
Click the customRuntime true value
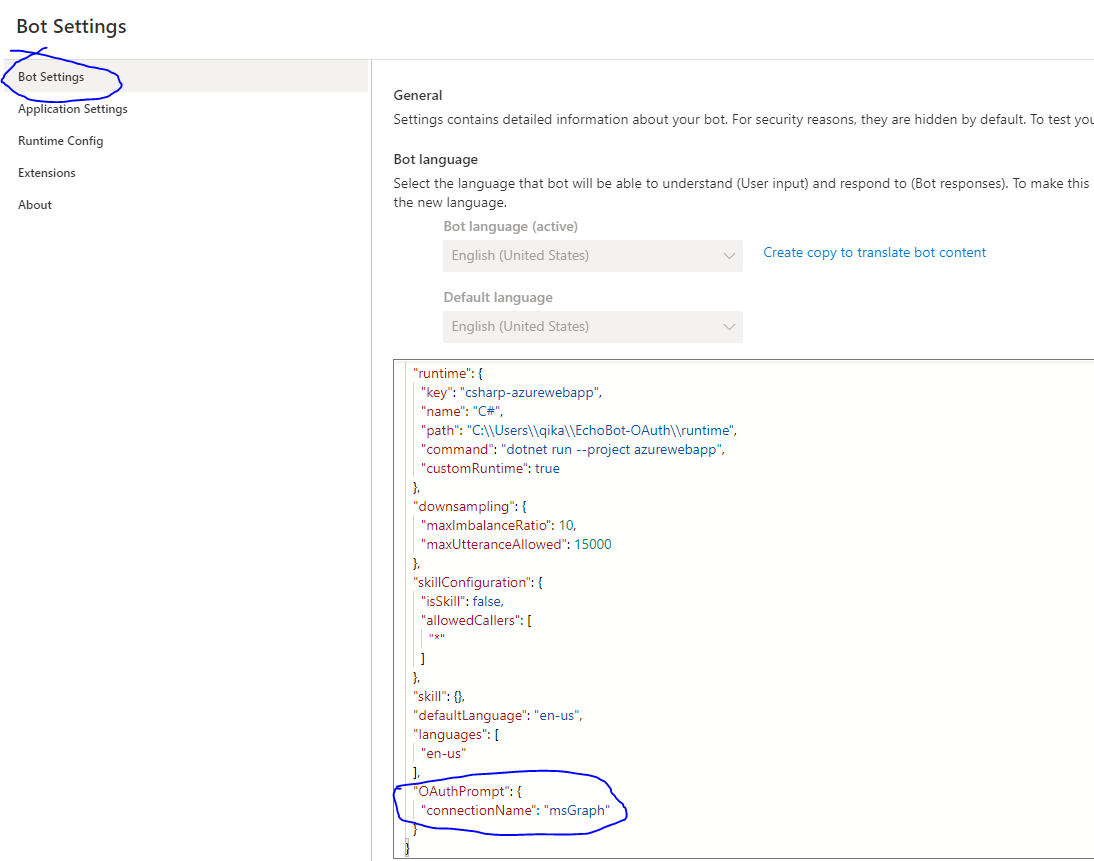547,468
